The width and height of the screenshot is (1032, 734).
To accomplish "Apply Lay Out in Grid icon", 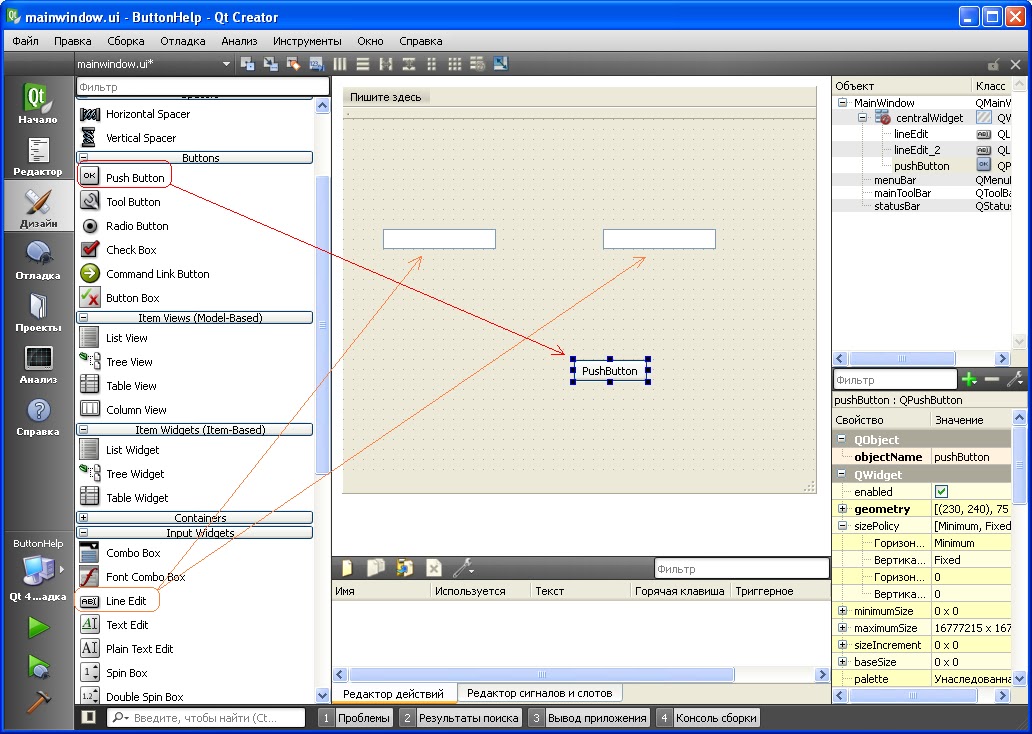I will tap(455, 64).
